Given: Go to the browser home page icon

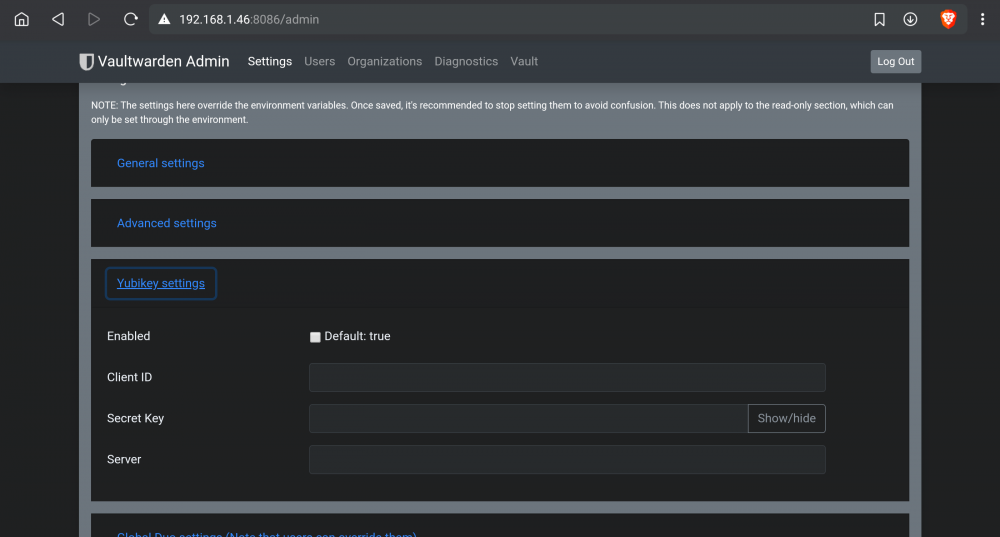Looking at the screenshot, I should (22, 19).
